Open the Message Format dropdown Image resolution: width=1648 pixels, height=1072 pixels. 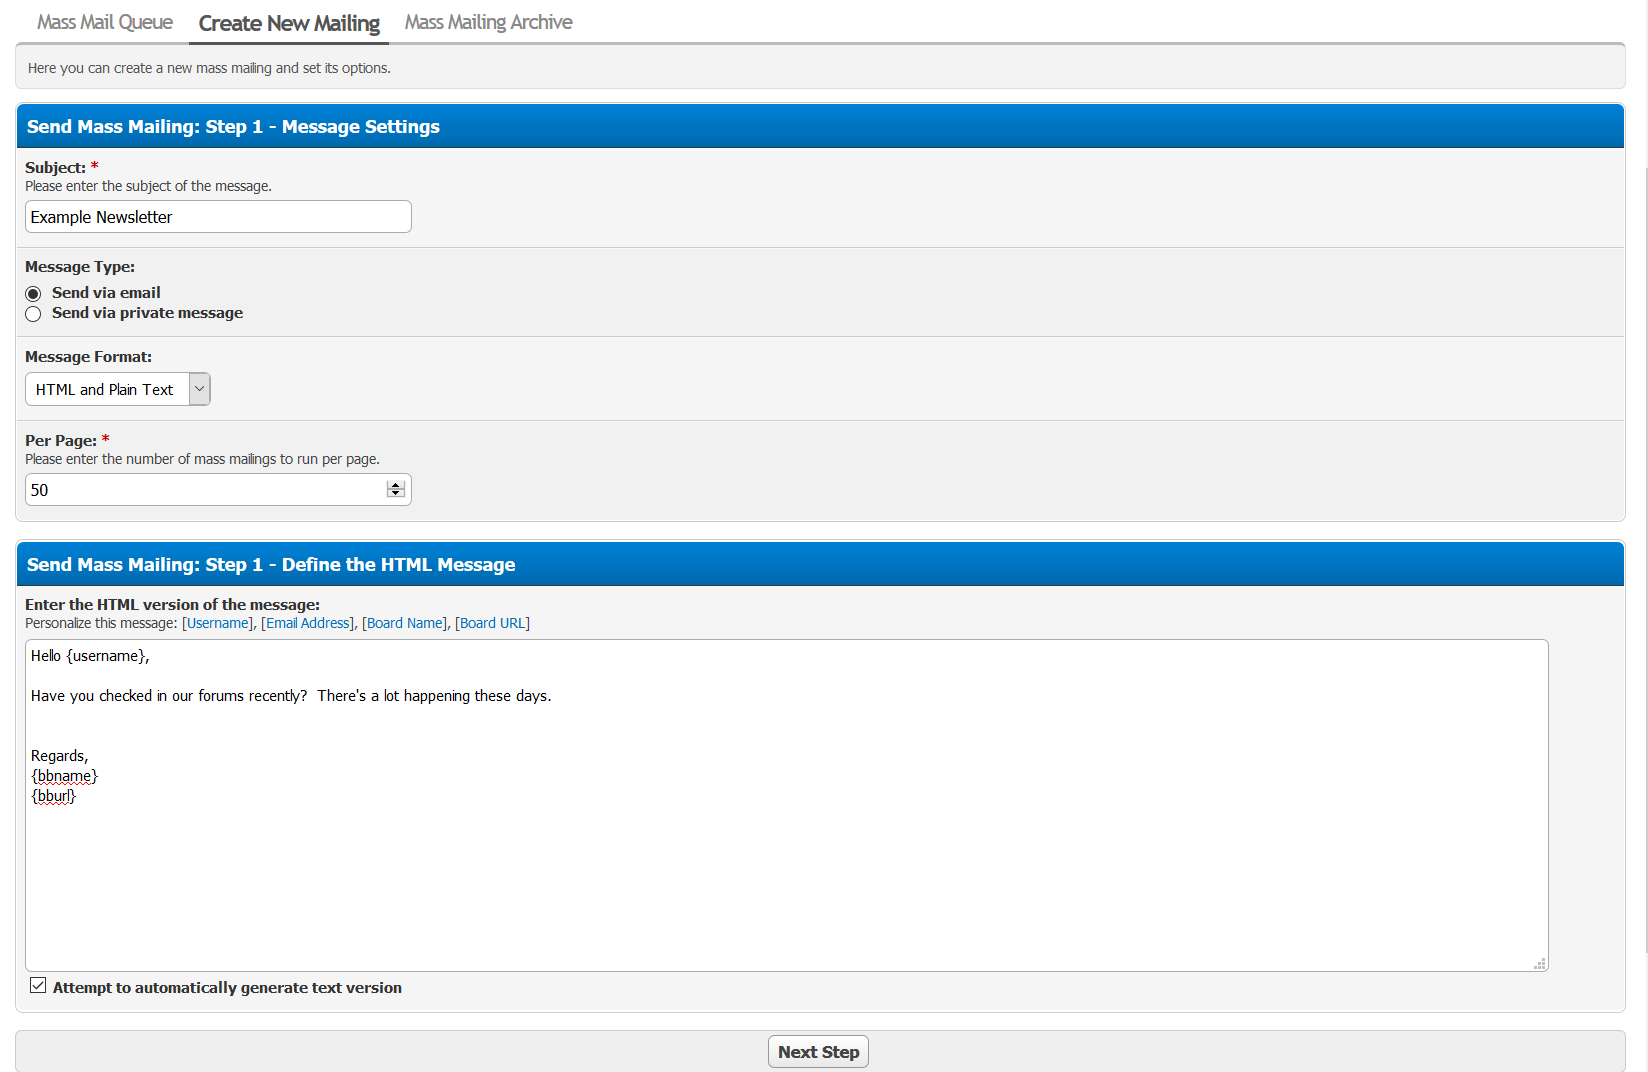[x=118, y=389]
